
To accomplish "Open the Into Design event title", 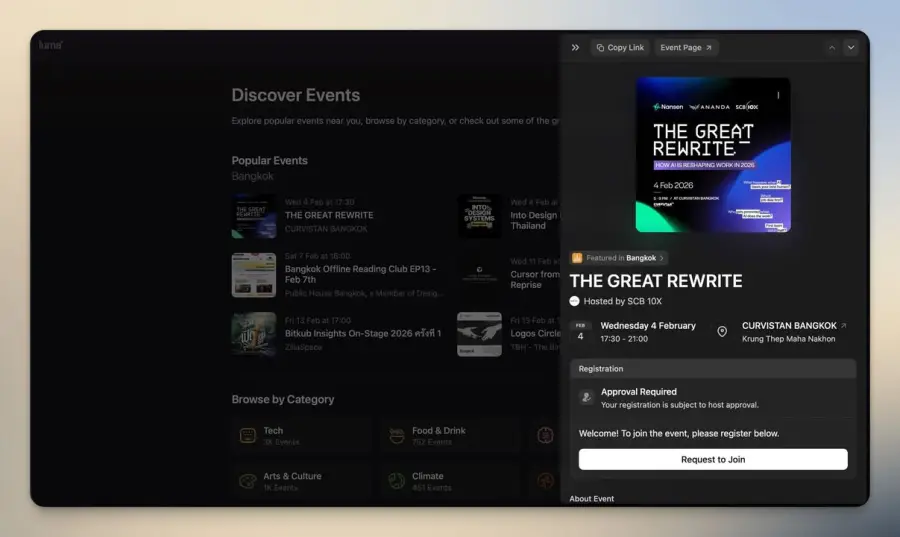I will pyautogui.click(x=535, y=220).
